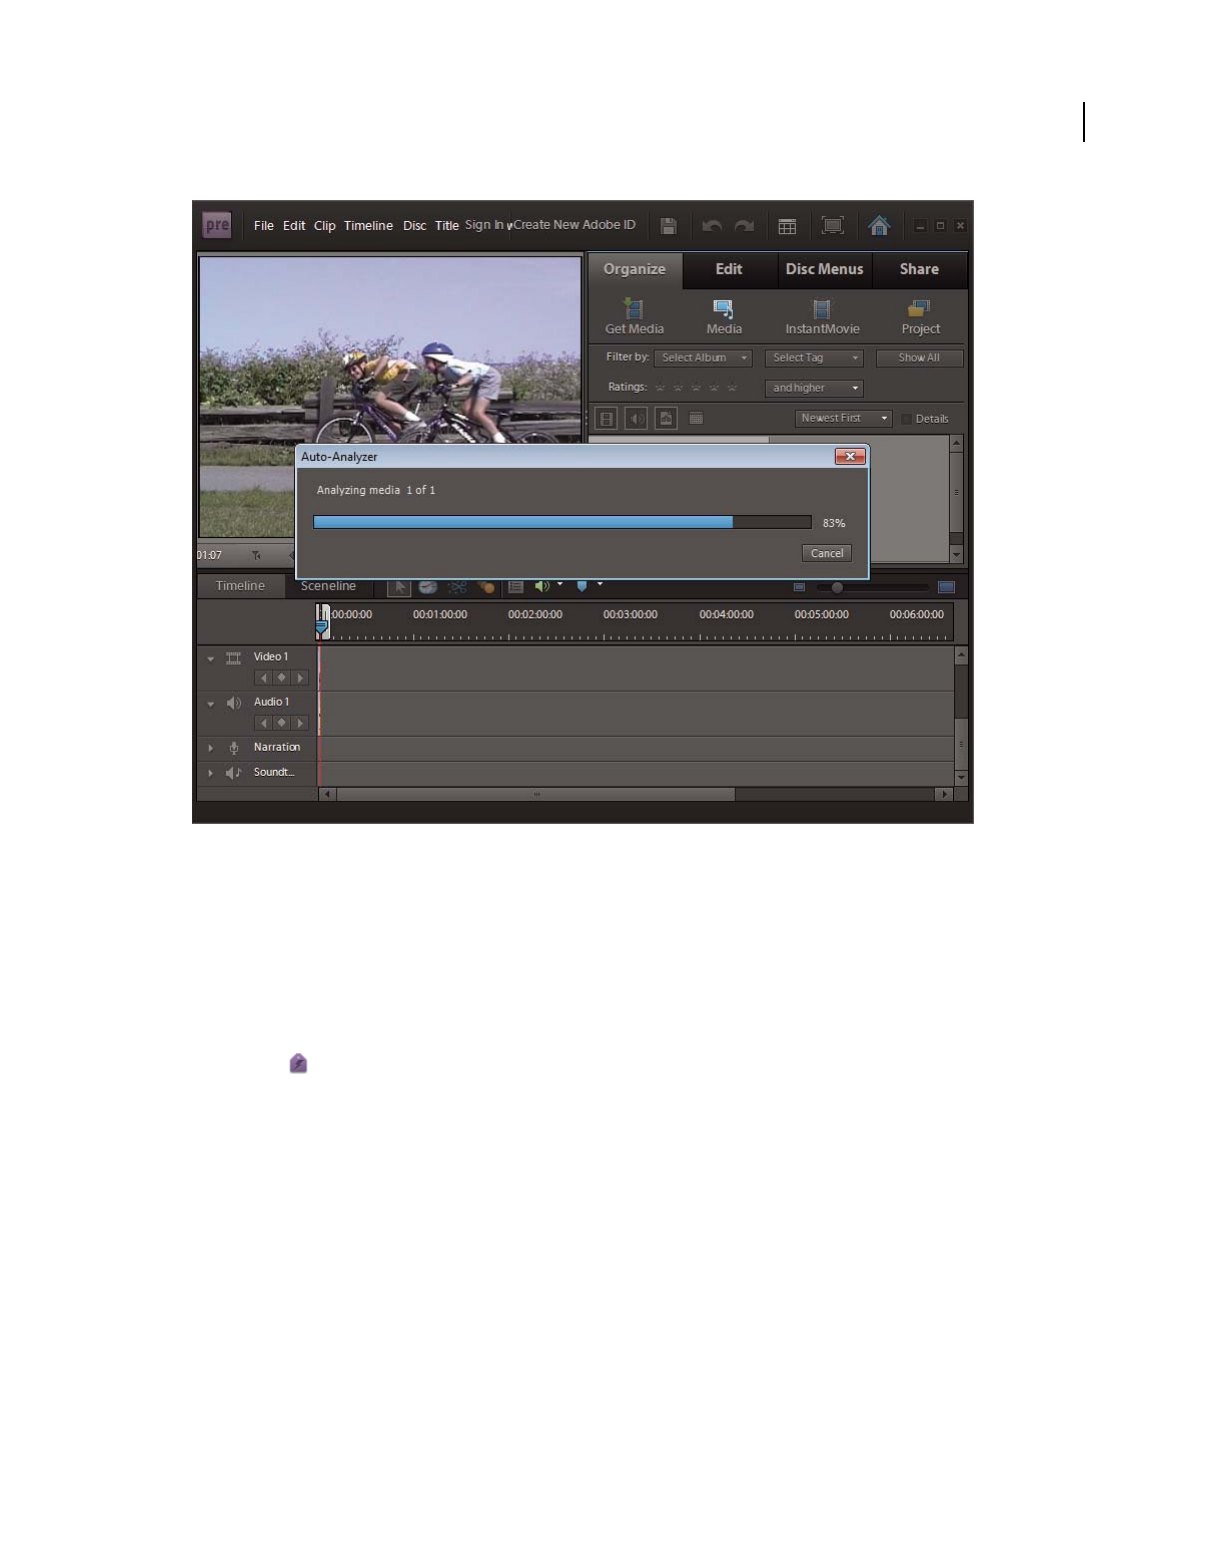Image resolution: width=1224 pixels, height=1566 pixels.
Task: Go to previous keyframe on Video 1
Action: click(x=264, y=678)
